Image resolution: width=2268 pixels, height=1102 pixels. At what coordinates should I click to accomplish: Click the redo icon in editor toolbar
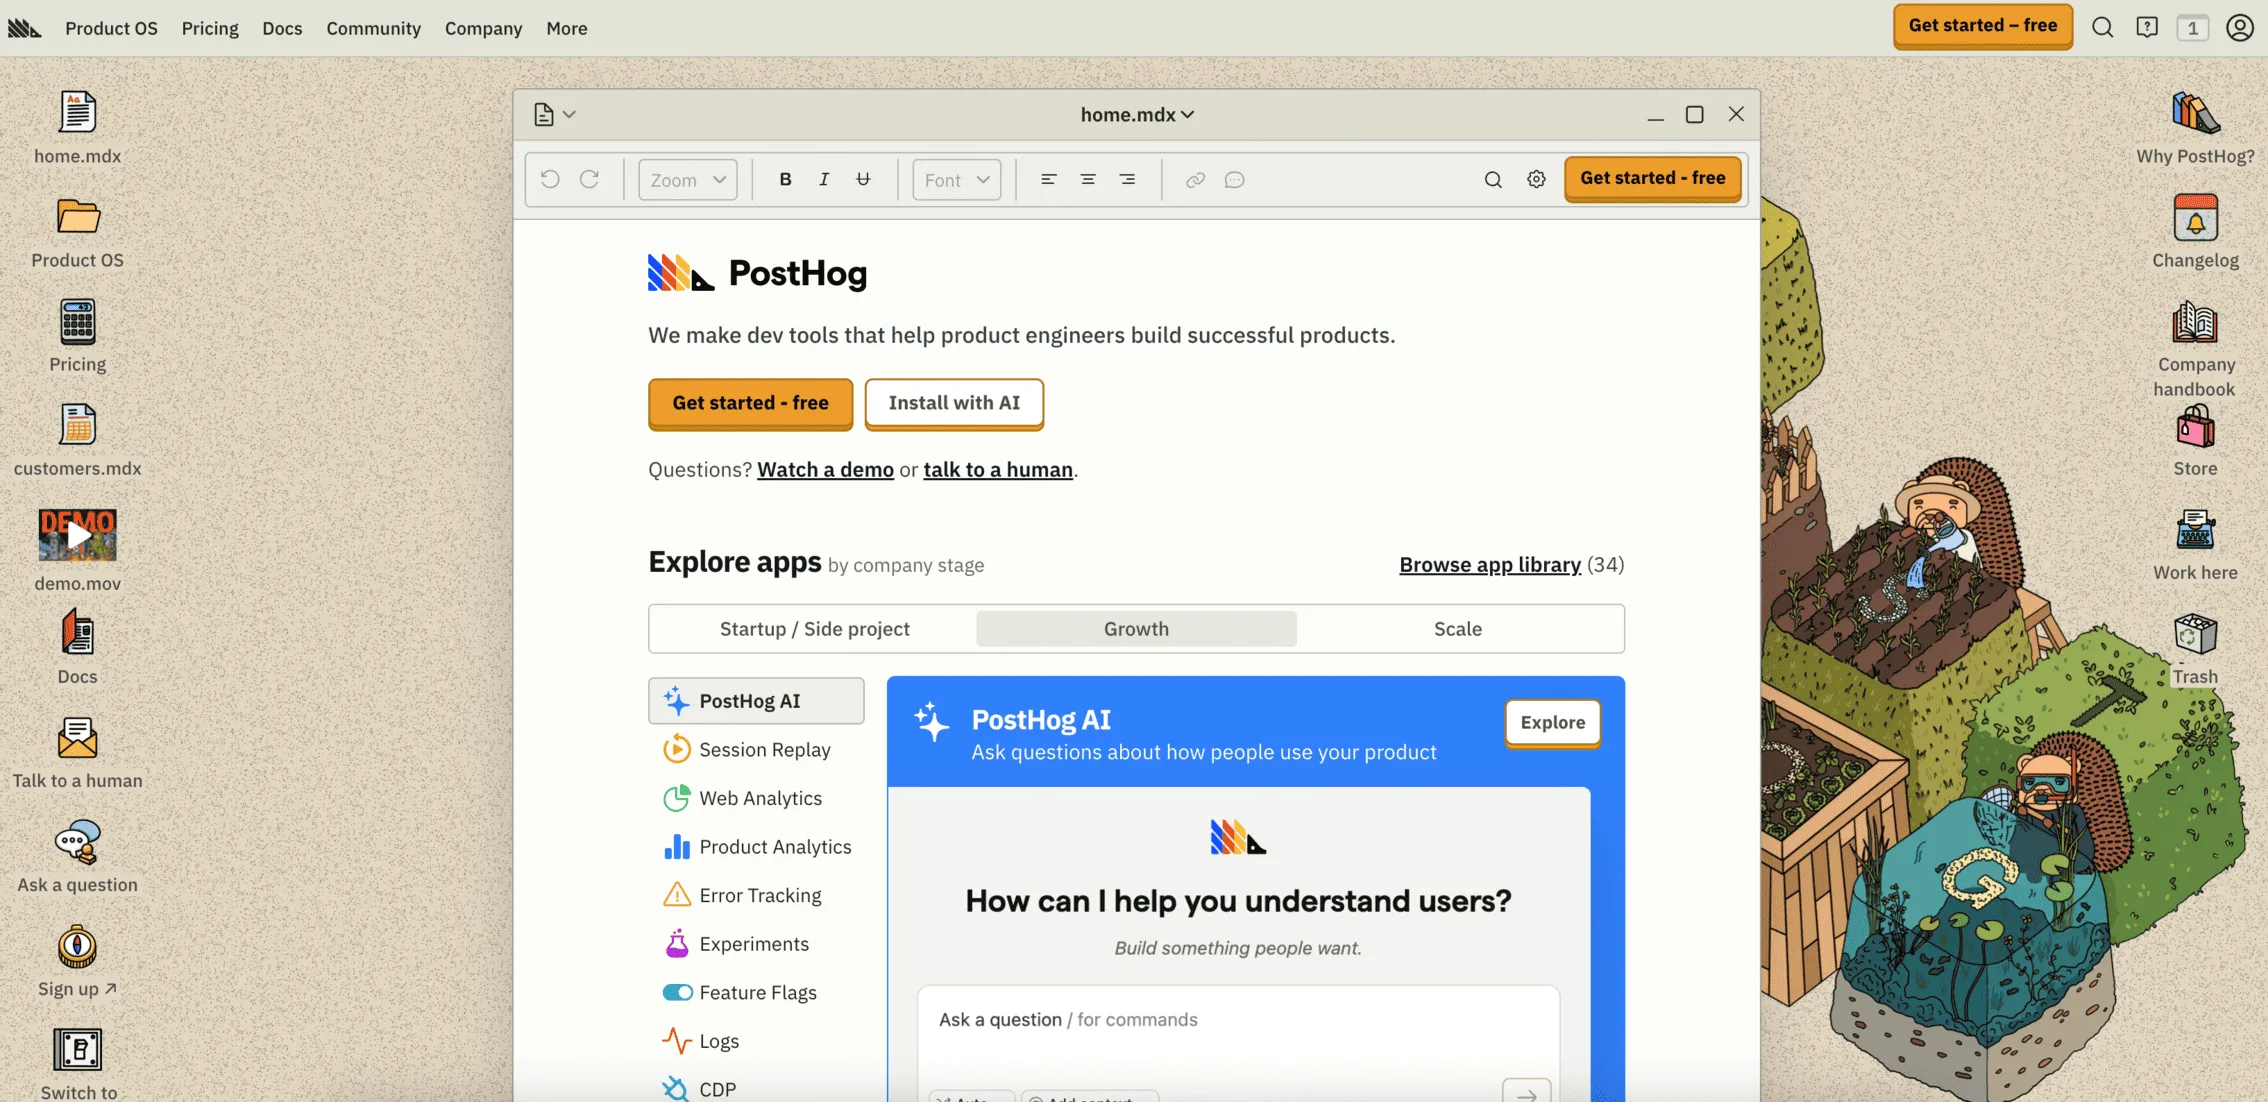(x=590, y=180)
